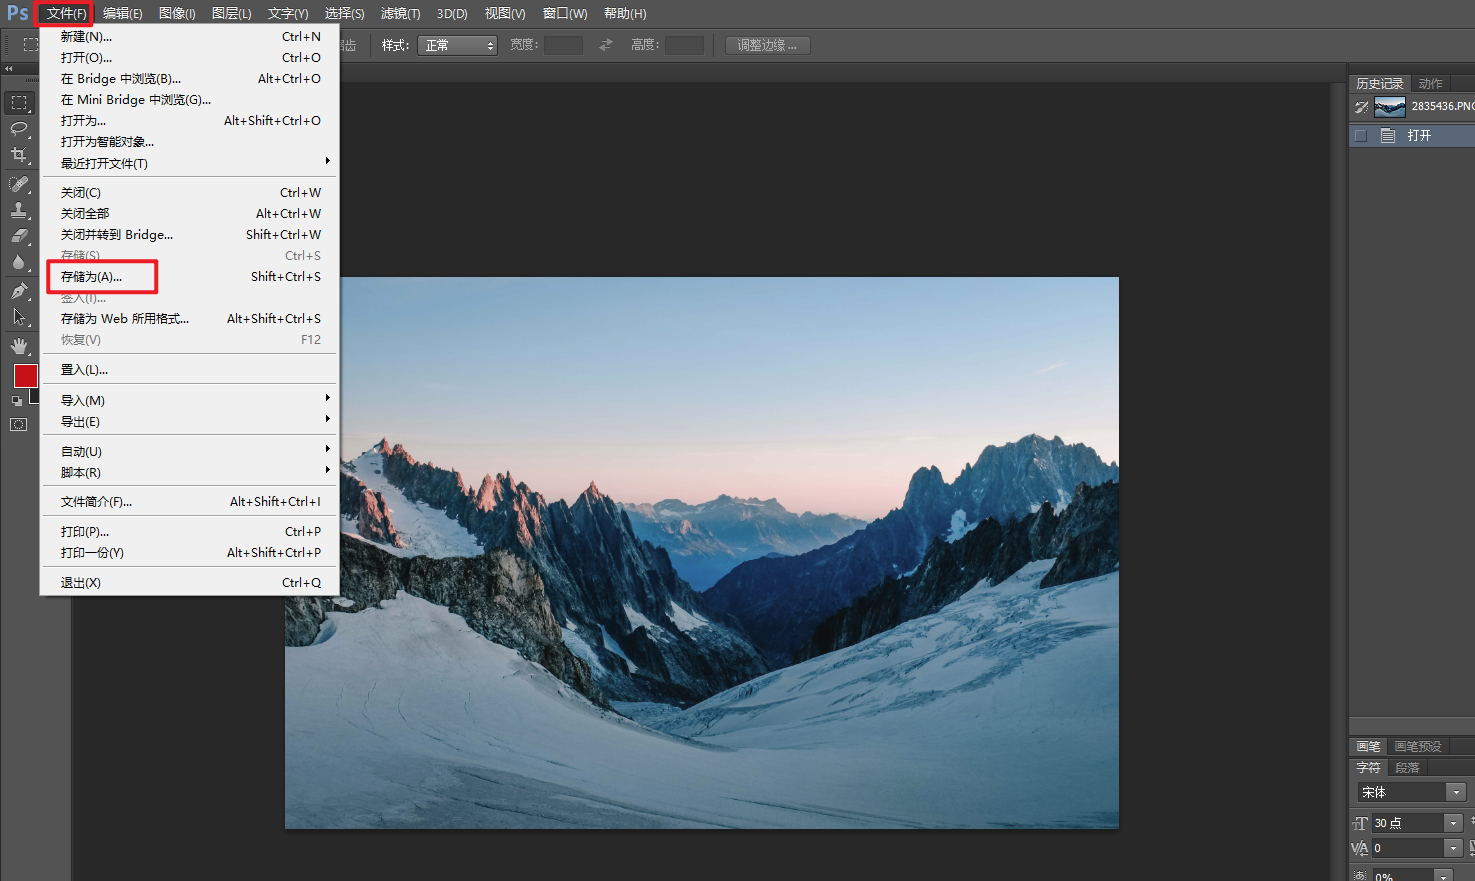Select the Rectangular Marquee tool
Image resolution: width=1475 pixels, height=881 pixels.
click(19, 103)
